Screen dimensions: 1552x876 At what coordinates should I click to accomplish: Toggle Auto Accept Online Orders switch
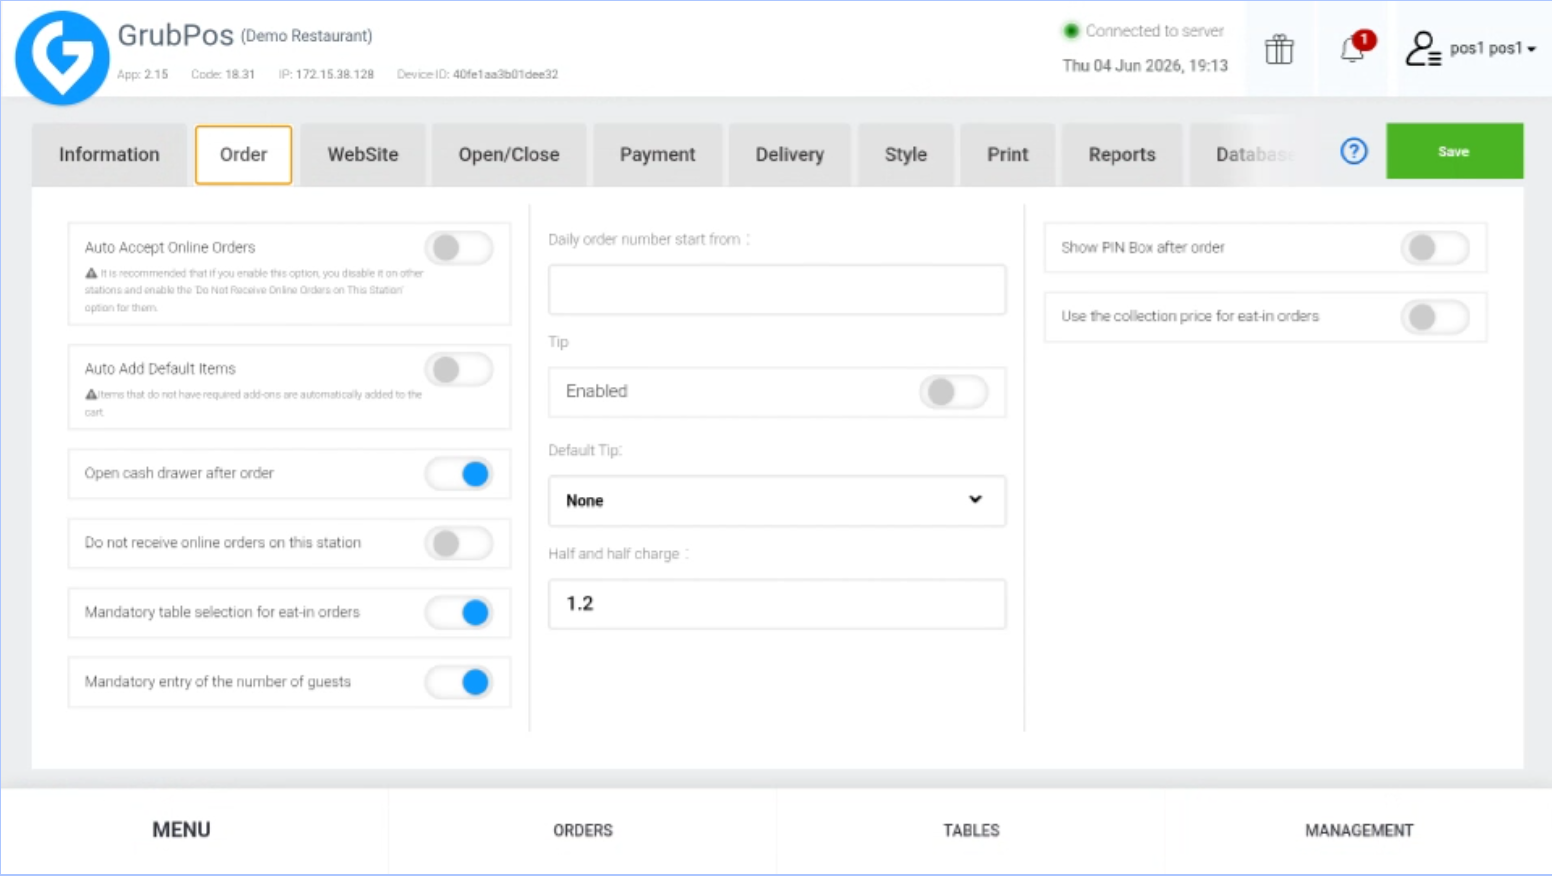pyautogui.click(x=459, y=247)
